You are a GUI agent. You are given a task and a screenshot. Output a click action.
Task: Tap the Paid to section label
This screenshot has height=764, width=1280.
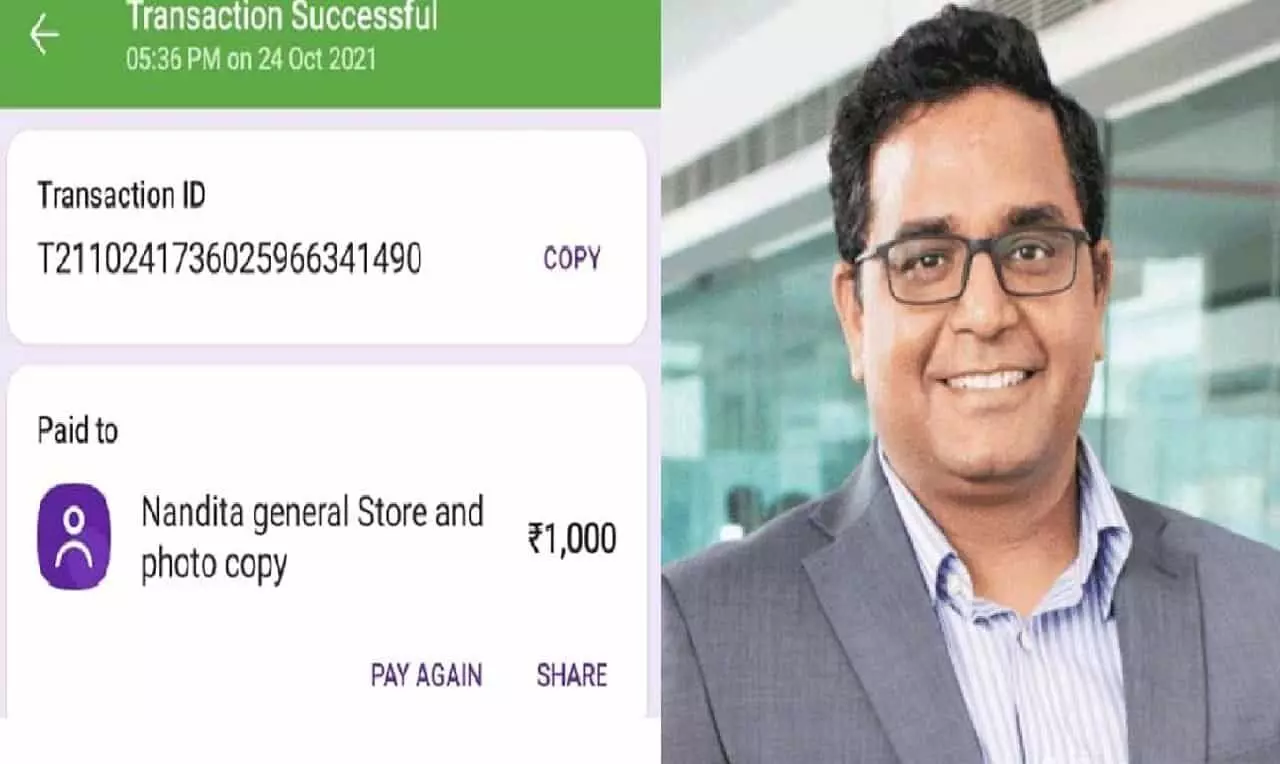click(77, 431)
